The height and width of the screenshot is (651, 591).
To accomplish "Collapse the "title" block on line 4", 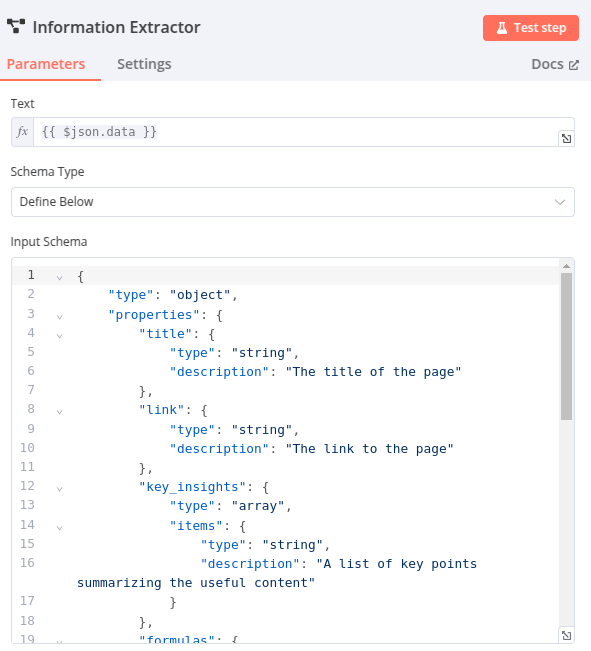I will (59, 336).
